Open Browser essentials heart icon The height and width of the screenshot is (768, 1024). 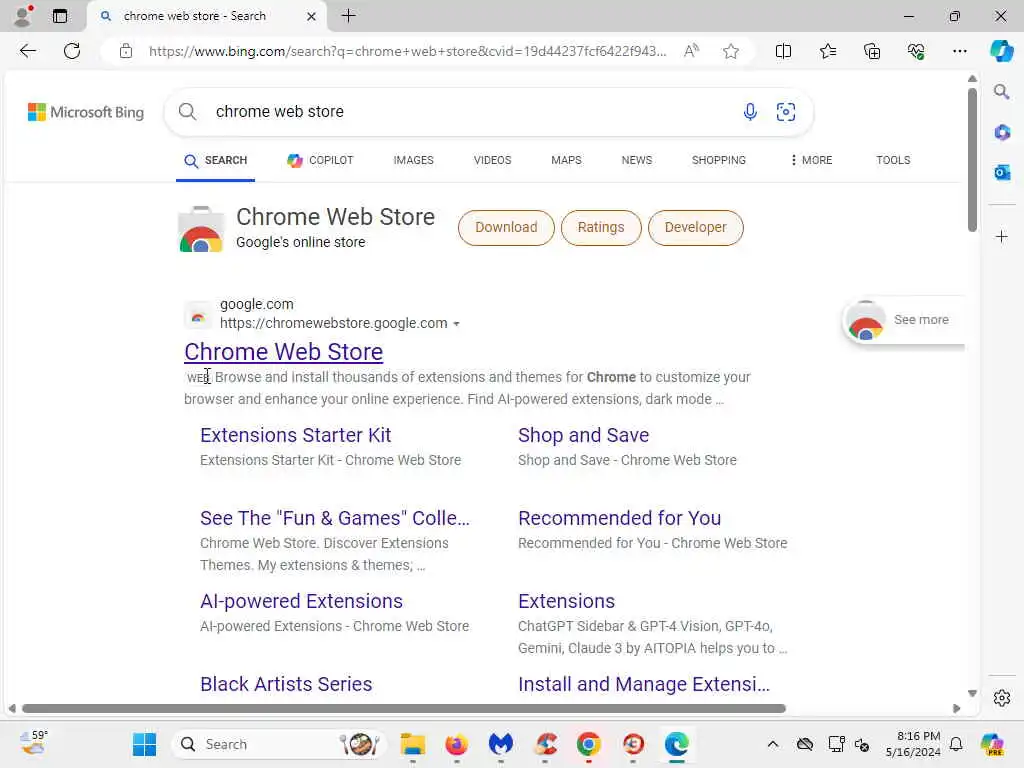pyautogui.click(x=916, y=51)
